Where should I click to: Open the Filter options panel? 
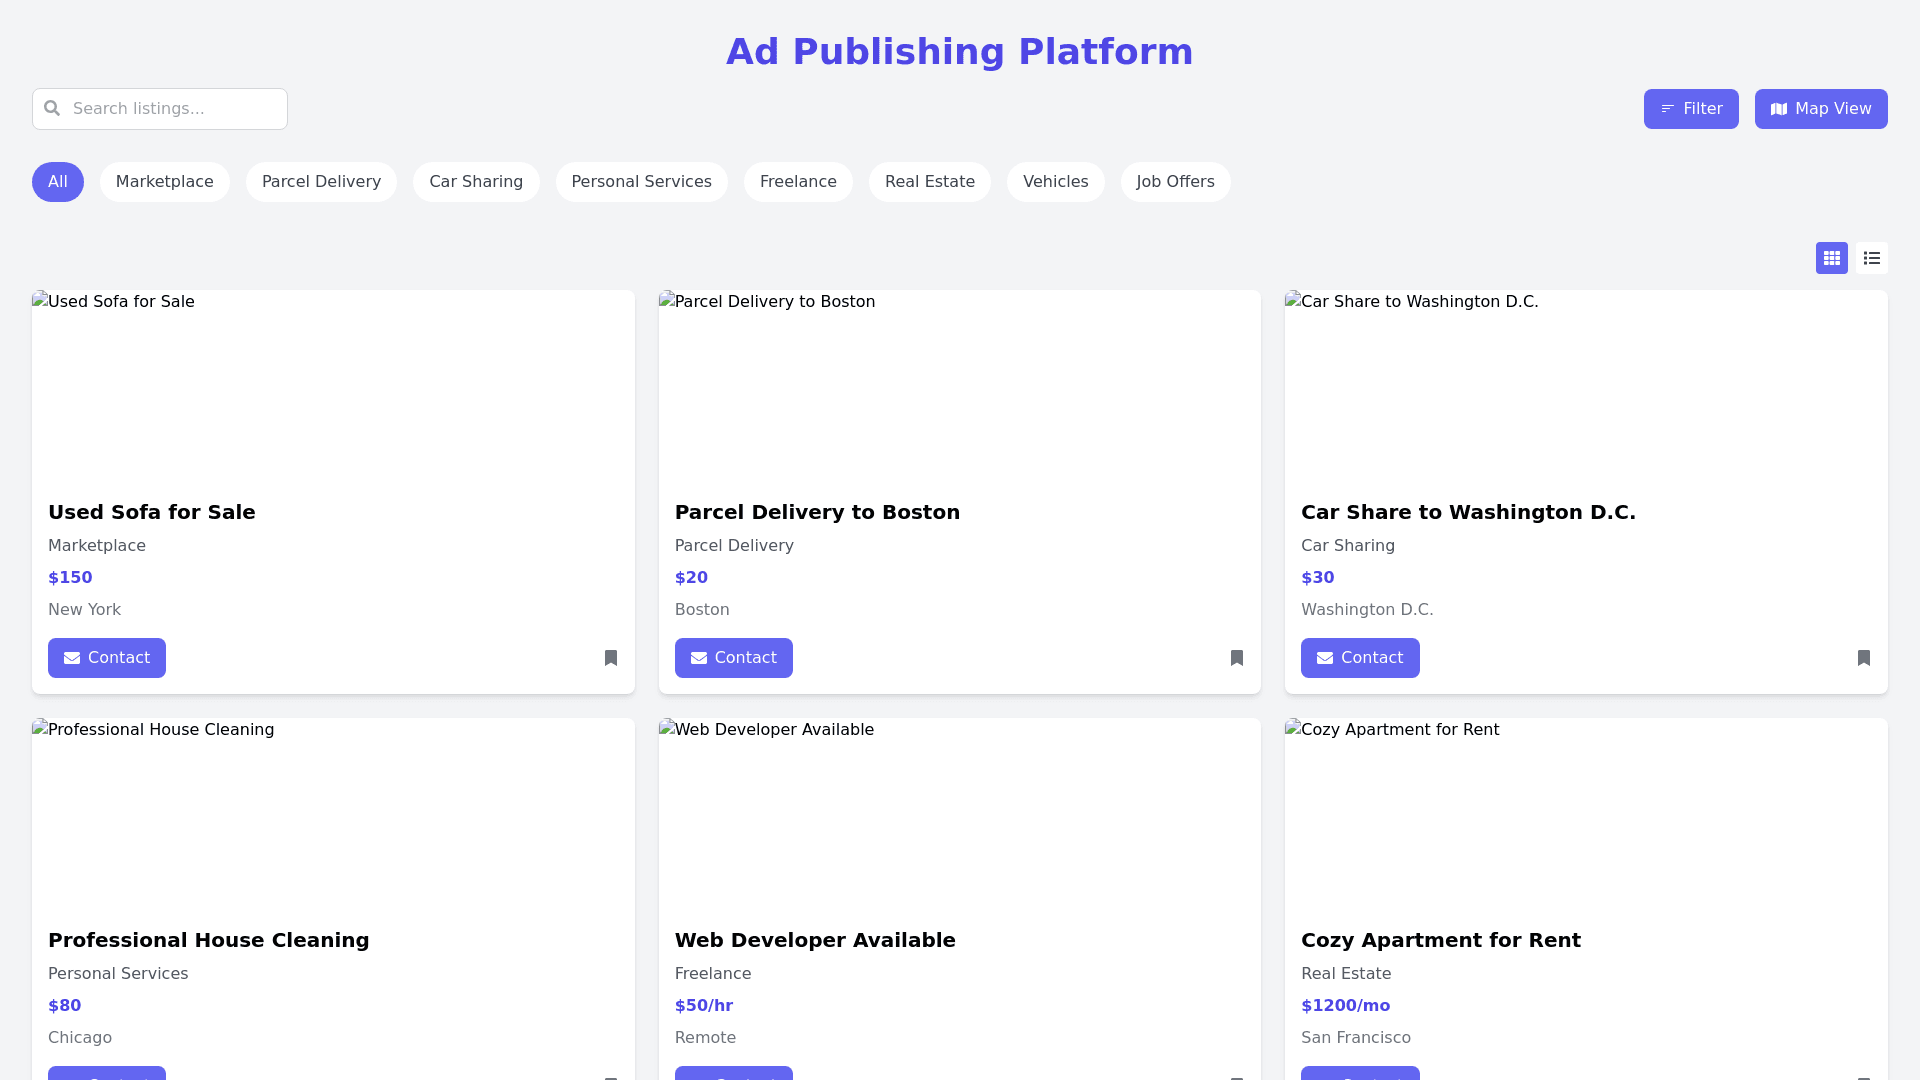[1691, 109]
